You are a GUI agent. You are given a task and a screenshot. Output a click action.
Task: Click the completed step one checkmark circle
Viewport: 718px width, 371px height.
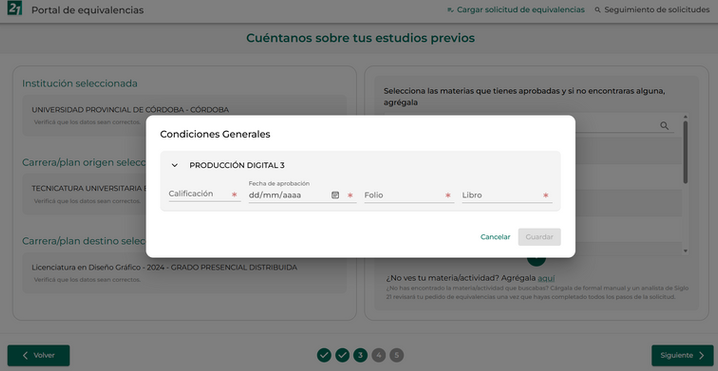(x=324, y=355)
